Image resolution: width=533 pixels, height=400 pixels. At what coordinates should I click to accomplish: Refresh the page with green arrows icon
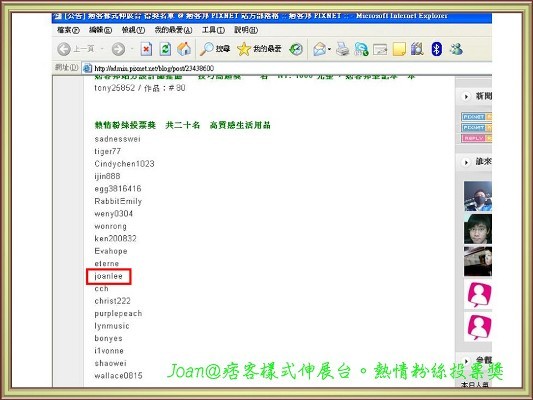click(x=165, y=49)
